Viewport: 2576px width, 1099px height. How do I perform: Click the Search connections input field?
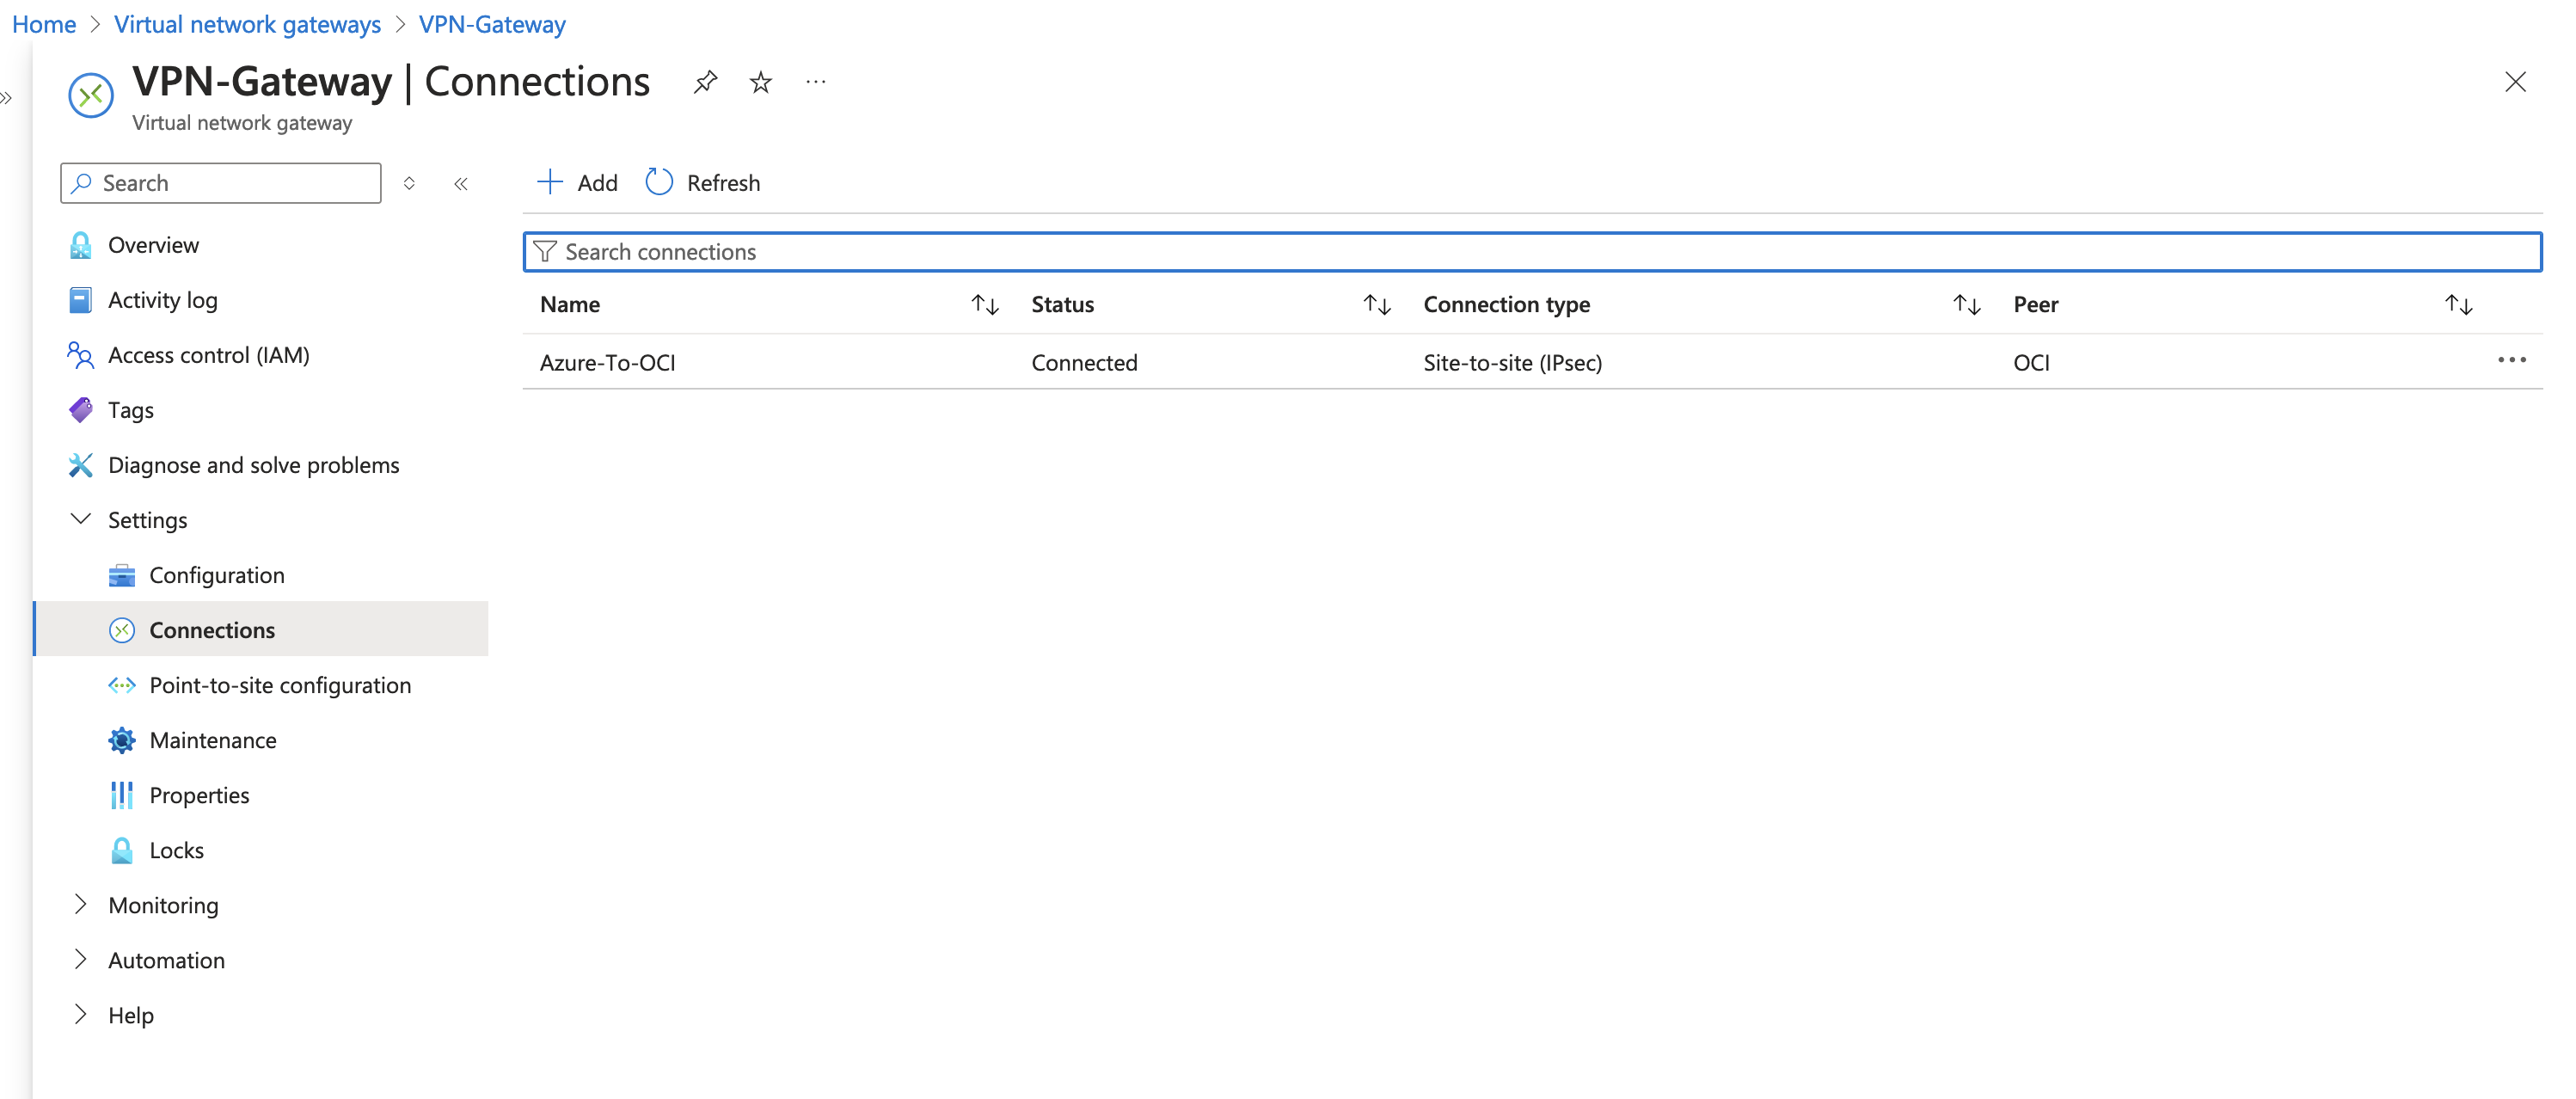tap(1535, 249)
